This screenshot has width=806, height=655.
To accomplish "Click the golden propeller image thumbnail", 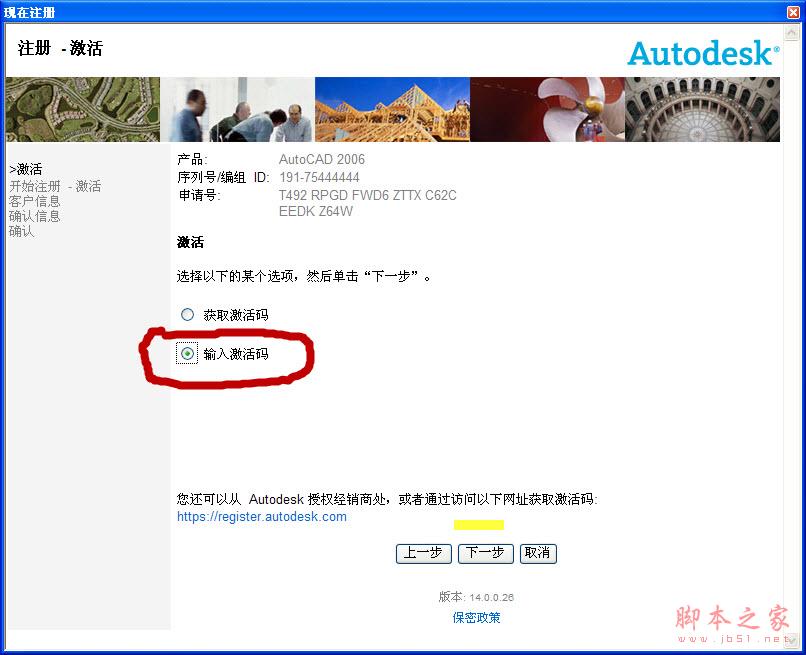I will coord(548,110).
